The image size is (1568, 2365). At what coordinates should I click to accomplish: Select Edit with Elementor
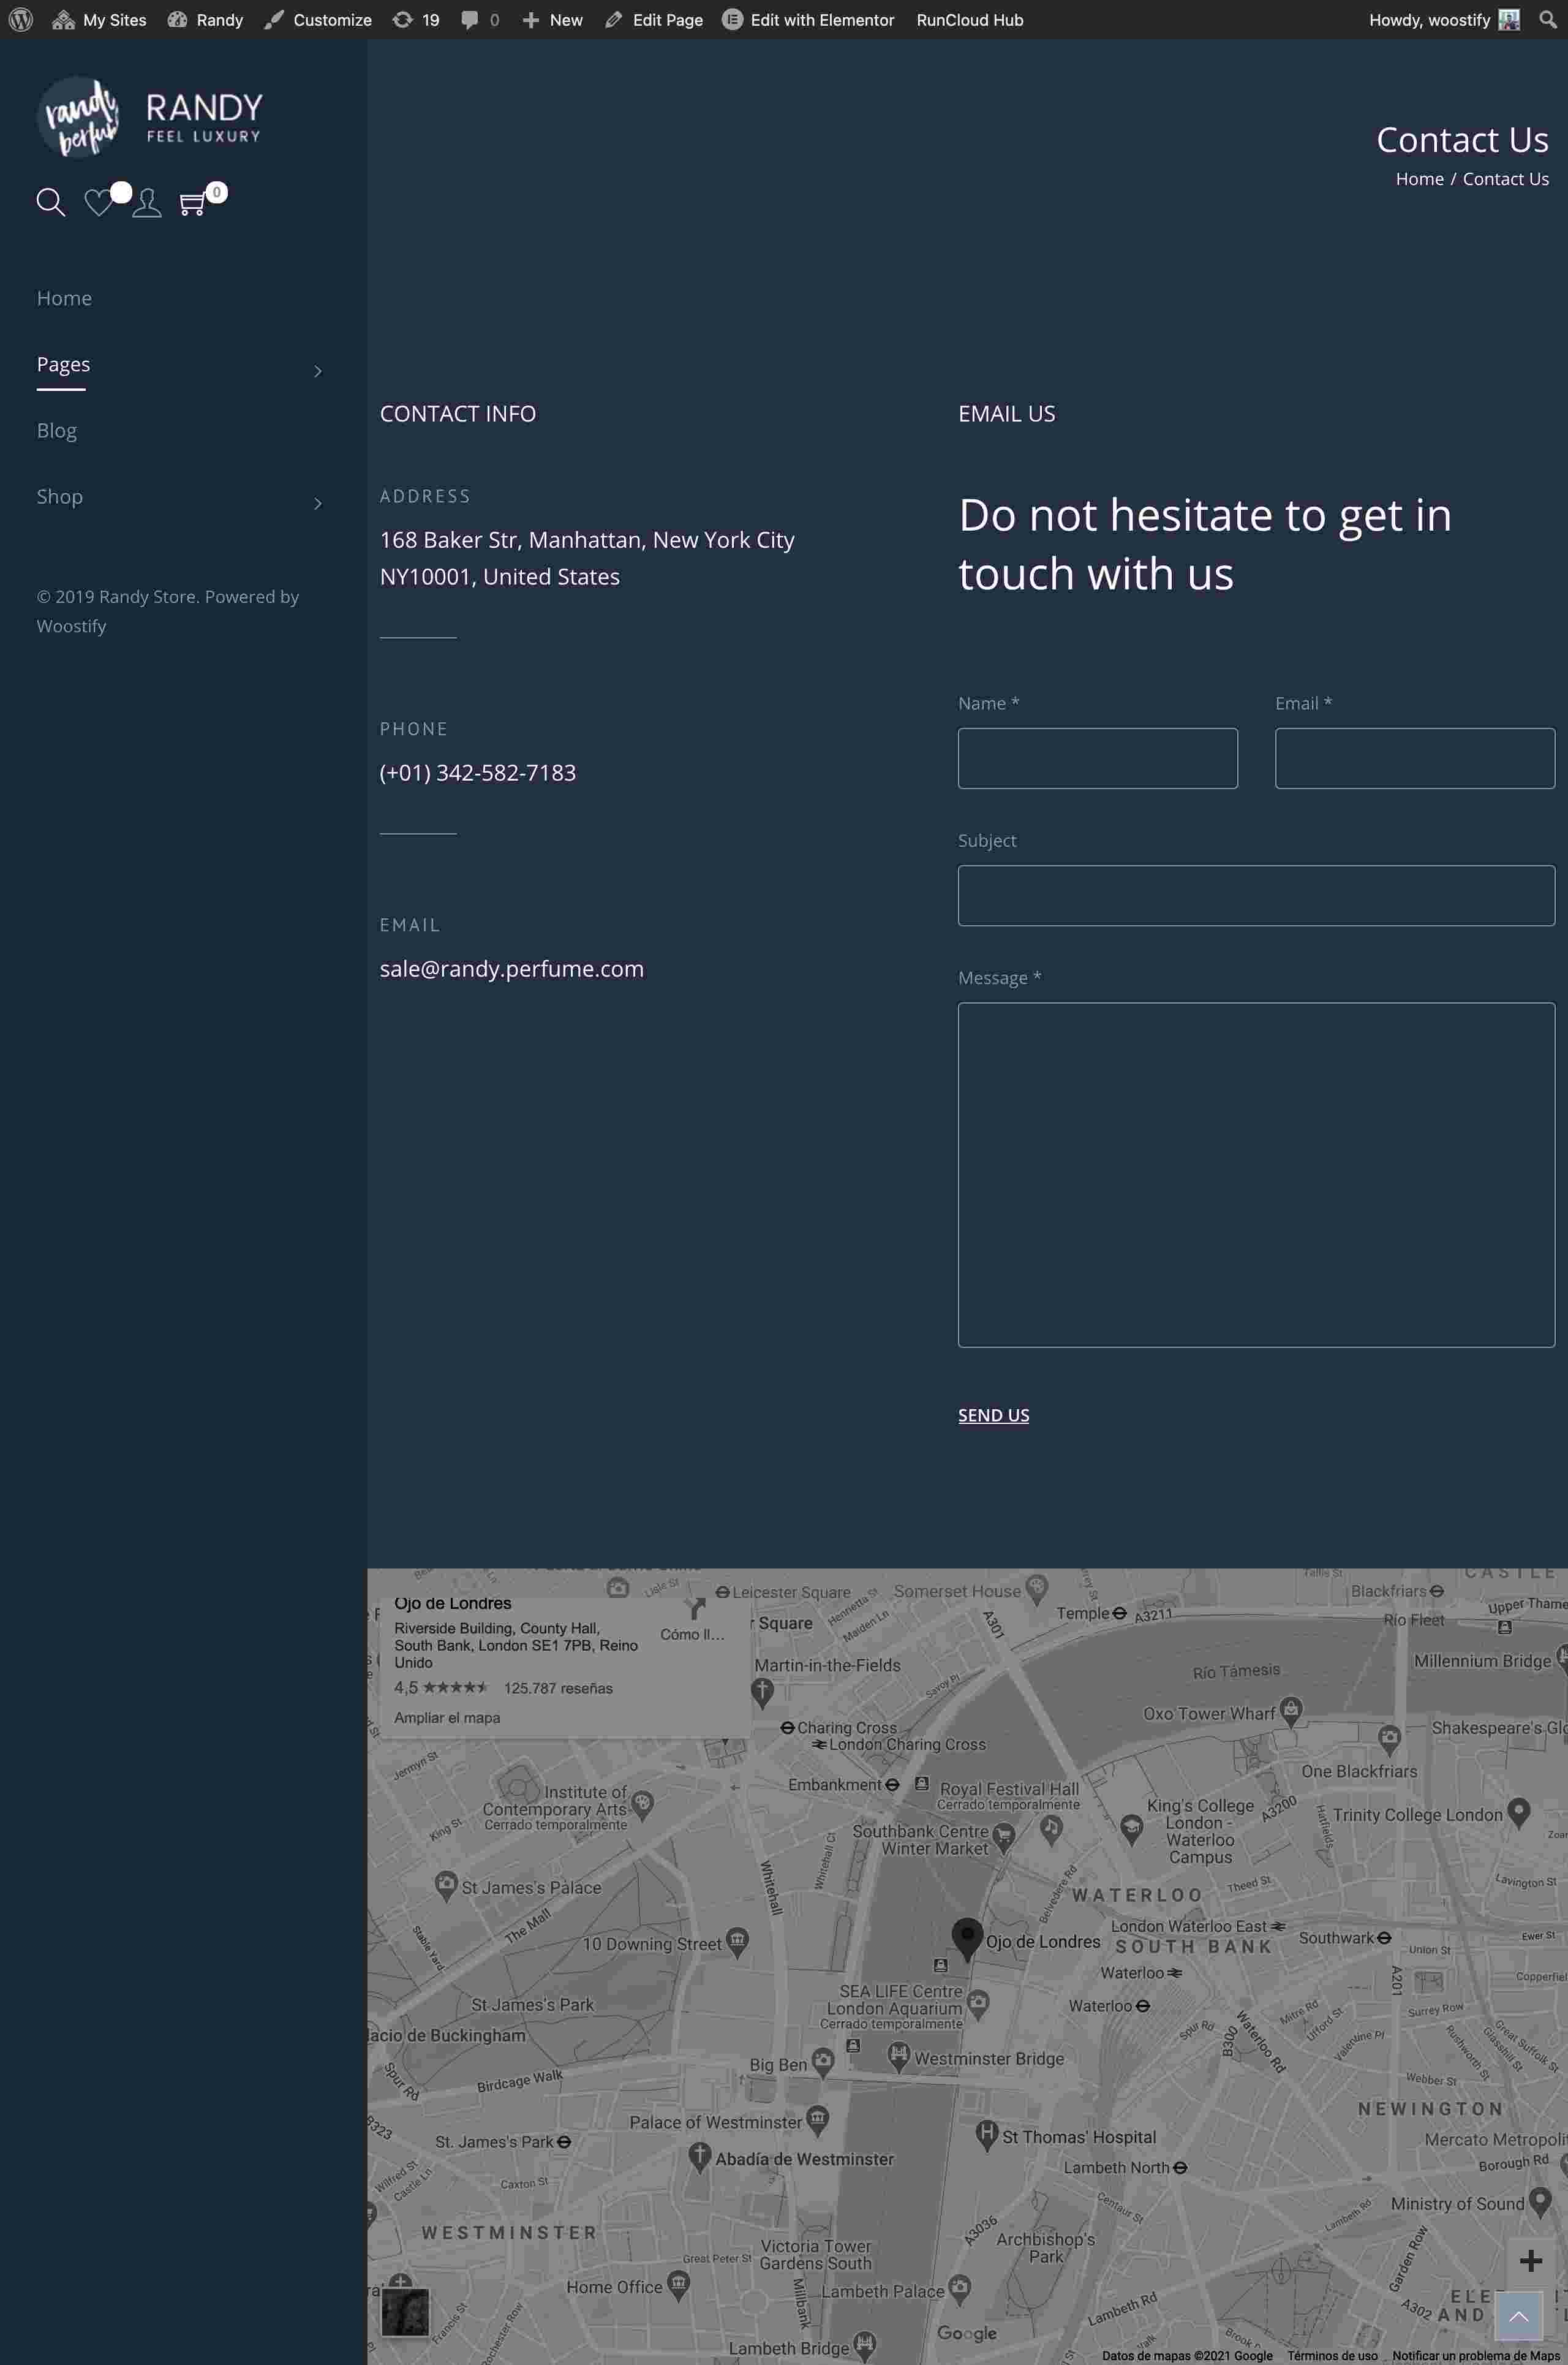click(x=808, y=20)
